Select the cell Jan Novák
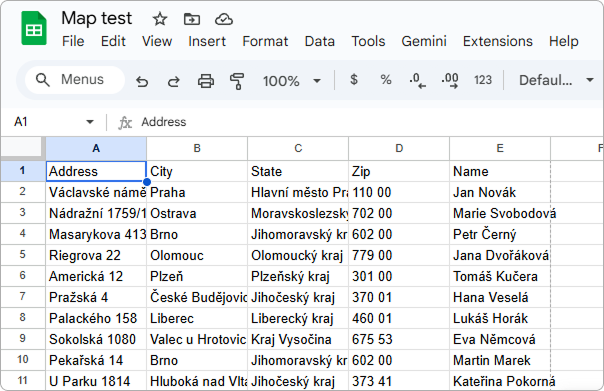Image resolution: width=604 pixels, height=391 pixels. click(500, 192)
